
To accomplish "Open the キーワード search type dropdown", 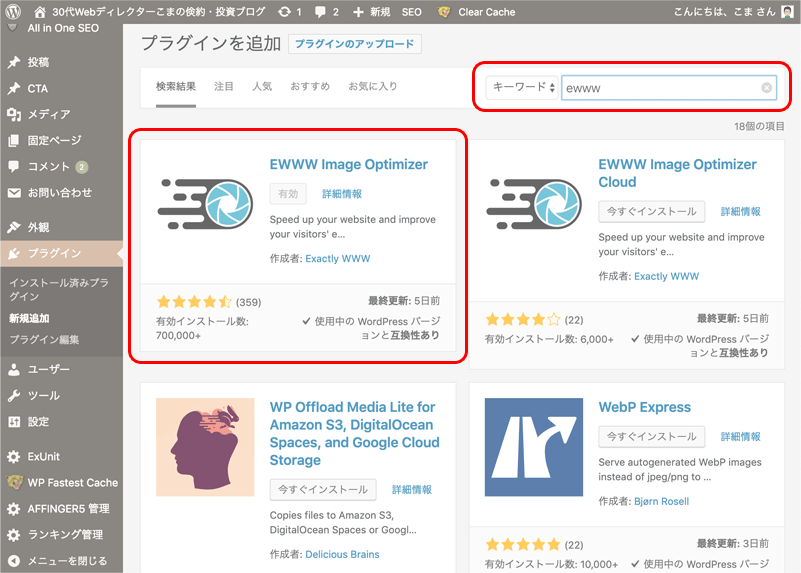I will tap(522, 87).
